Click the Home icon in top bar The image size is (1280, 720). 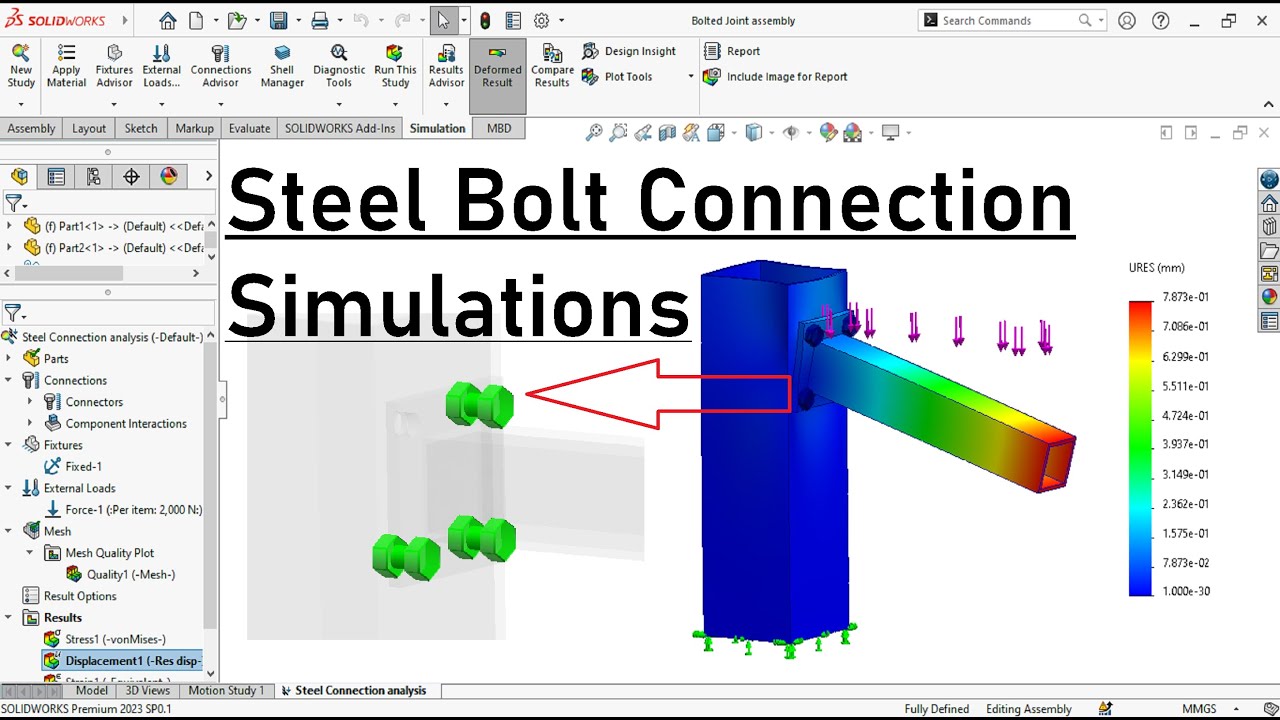(x=167, y=20)
